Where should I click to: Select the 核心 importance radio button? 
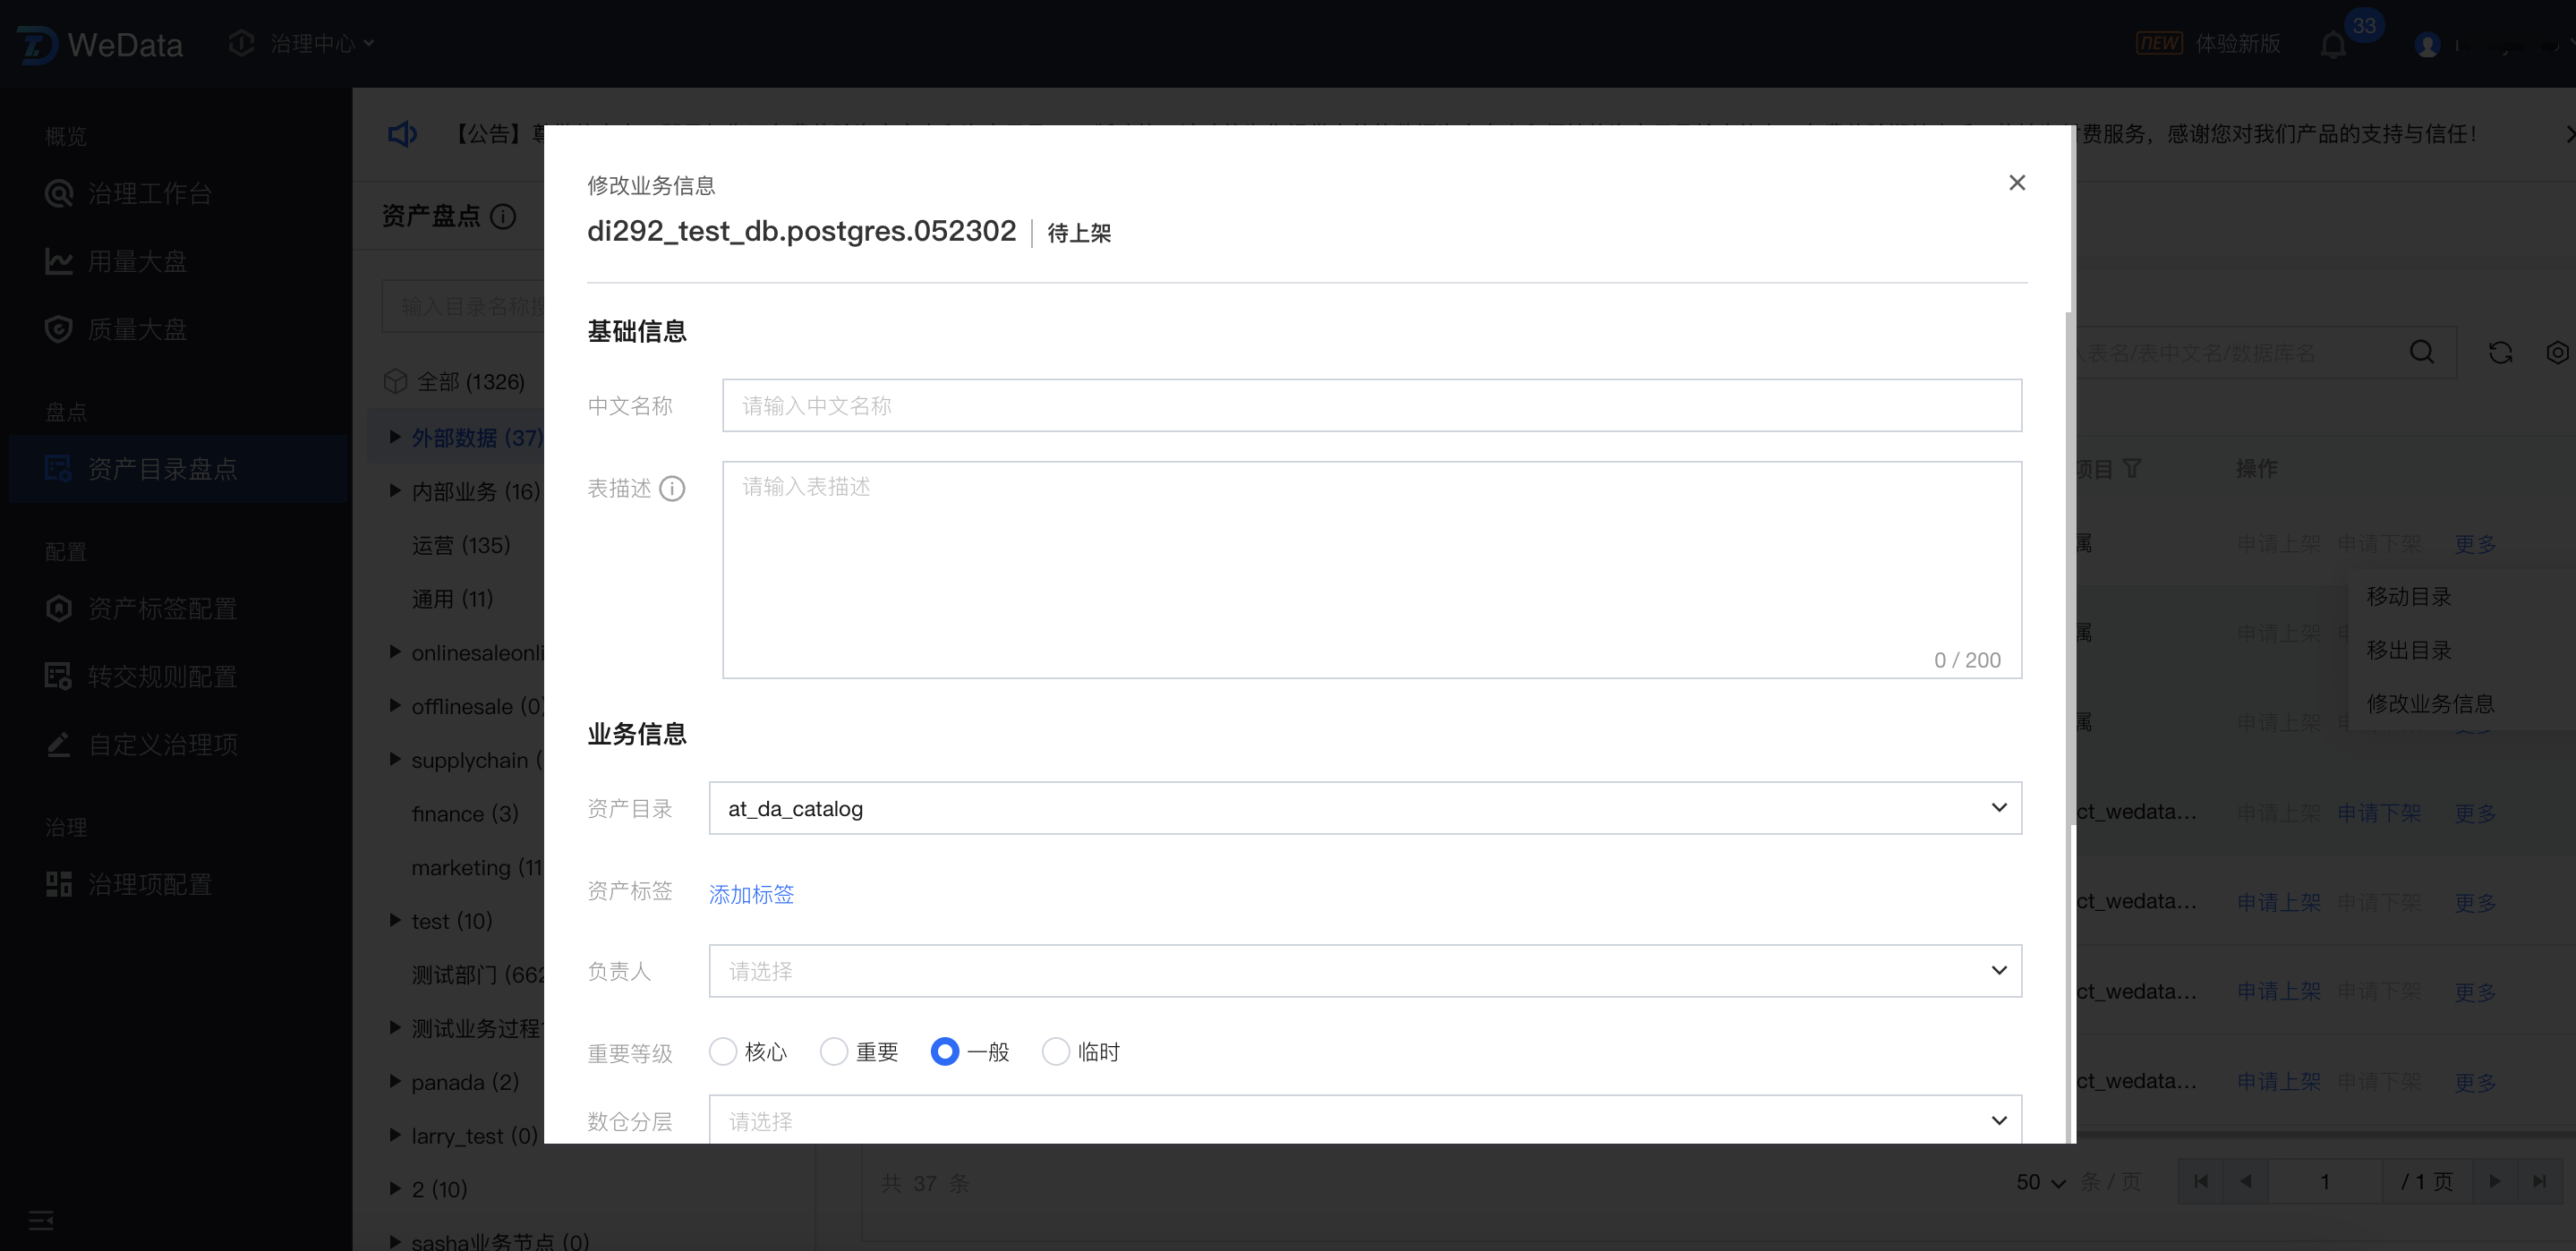(723, 1051)
